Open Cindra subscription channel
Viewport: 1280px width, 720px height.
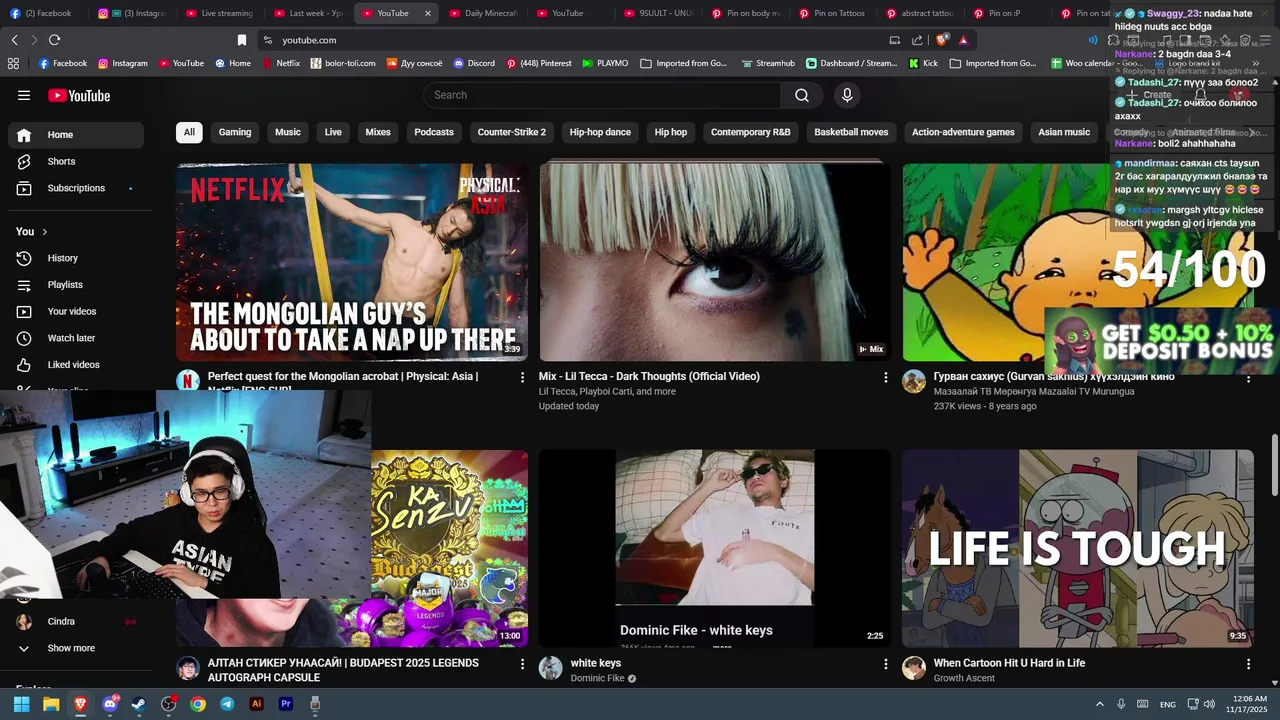tap(76, 622)
